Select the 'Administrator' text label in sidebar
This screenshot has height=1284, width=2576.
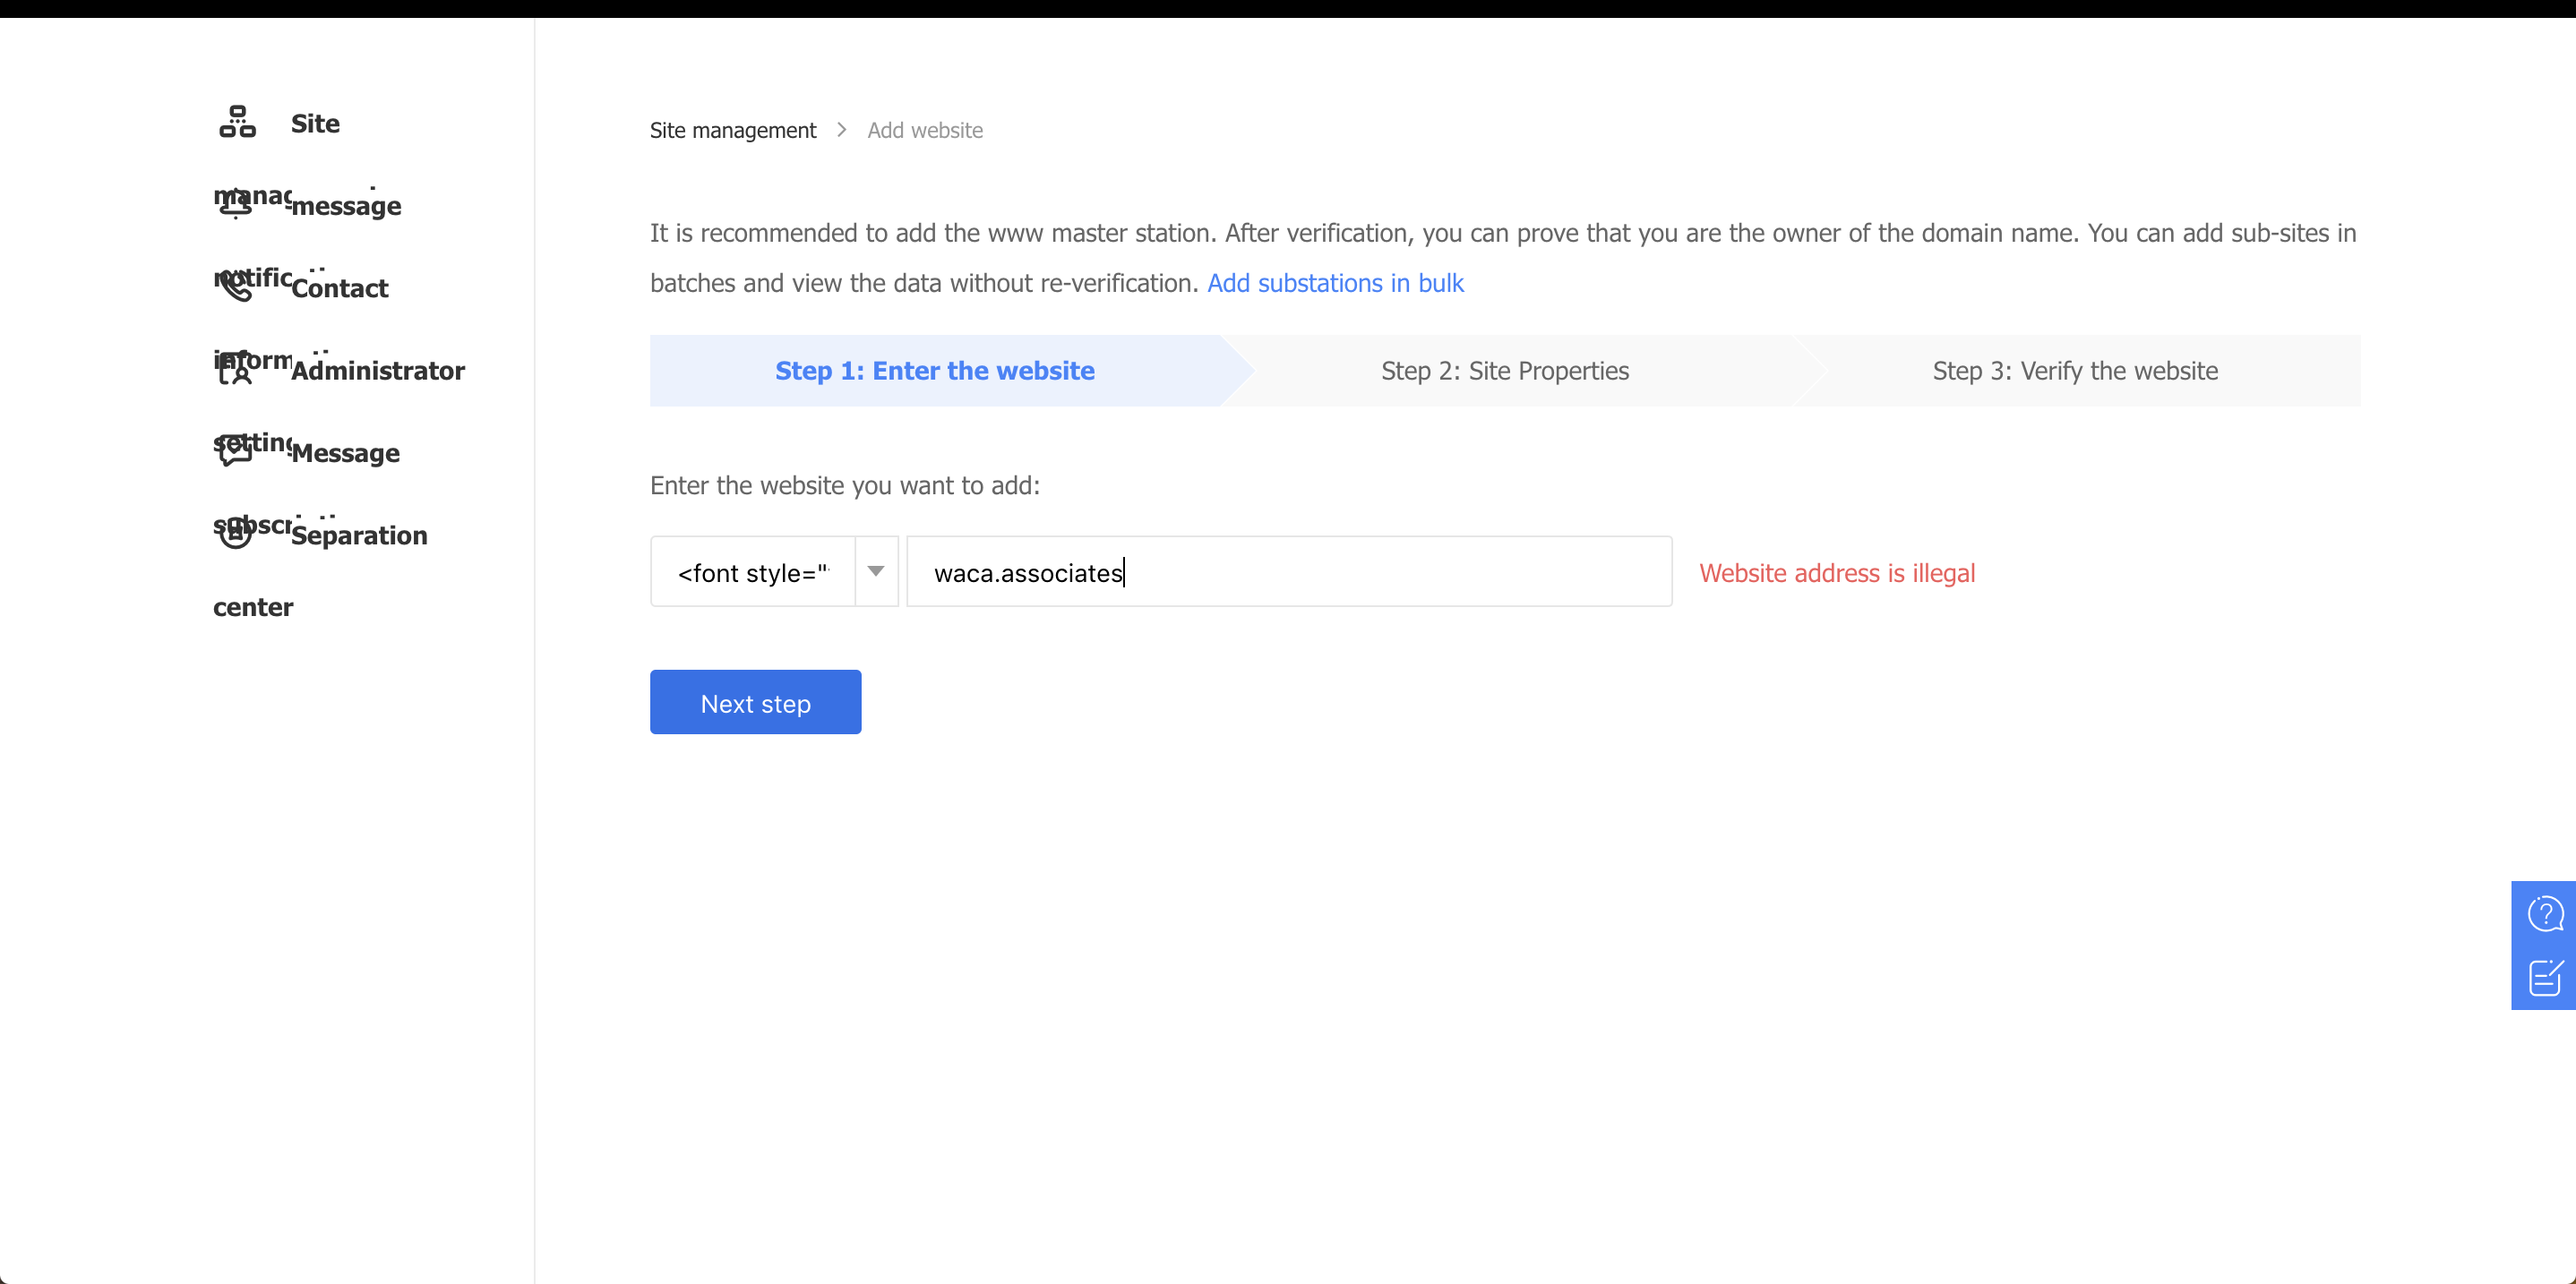pos(378,371)
